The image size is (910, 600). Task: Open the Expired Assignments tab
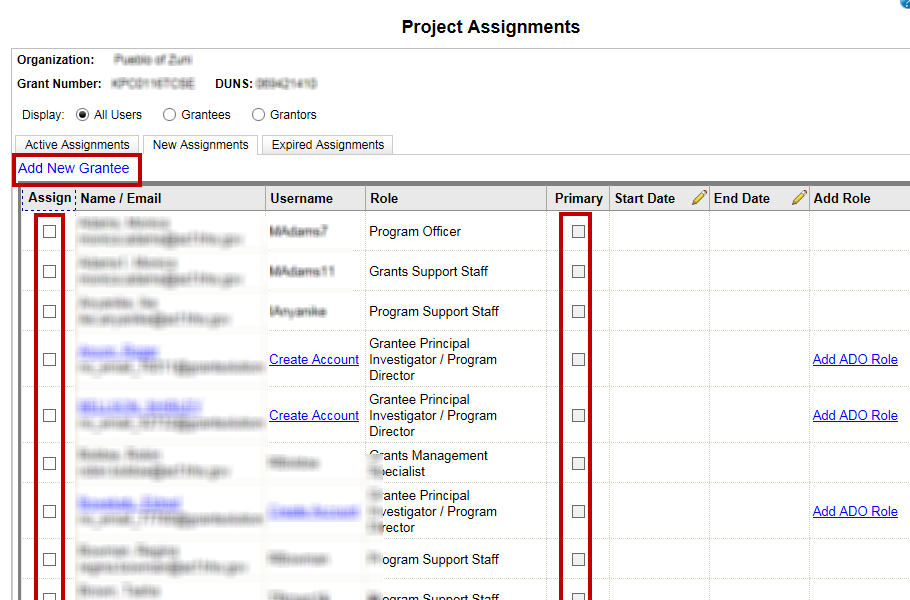click(x=327, y=145)
